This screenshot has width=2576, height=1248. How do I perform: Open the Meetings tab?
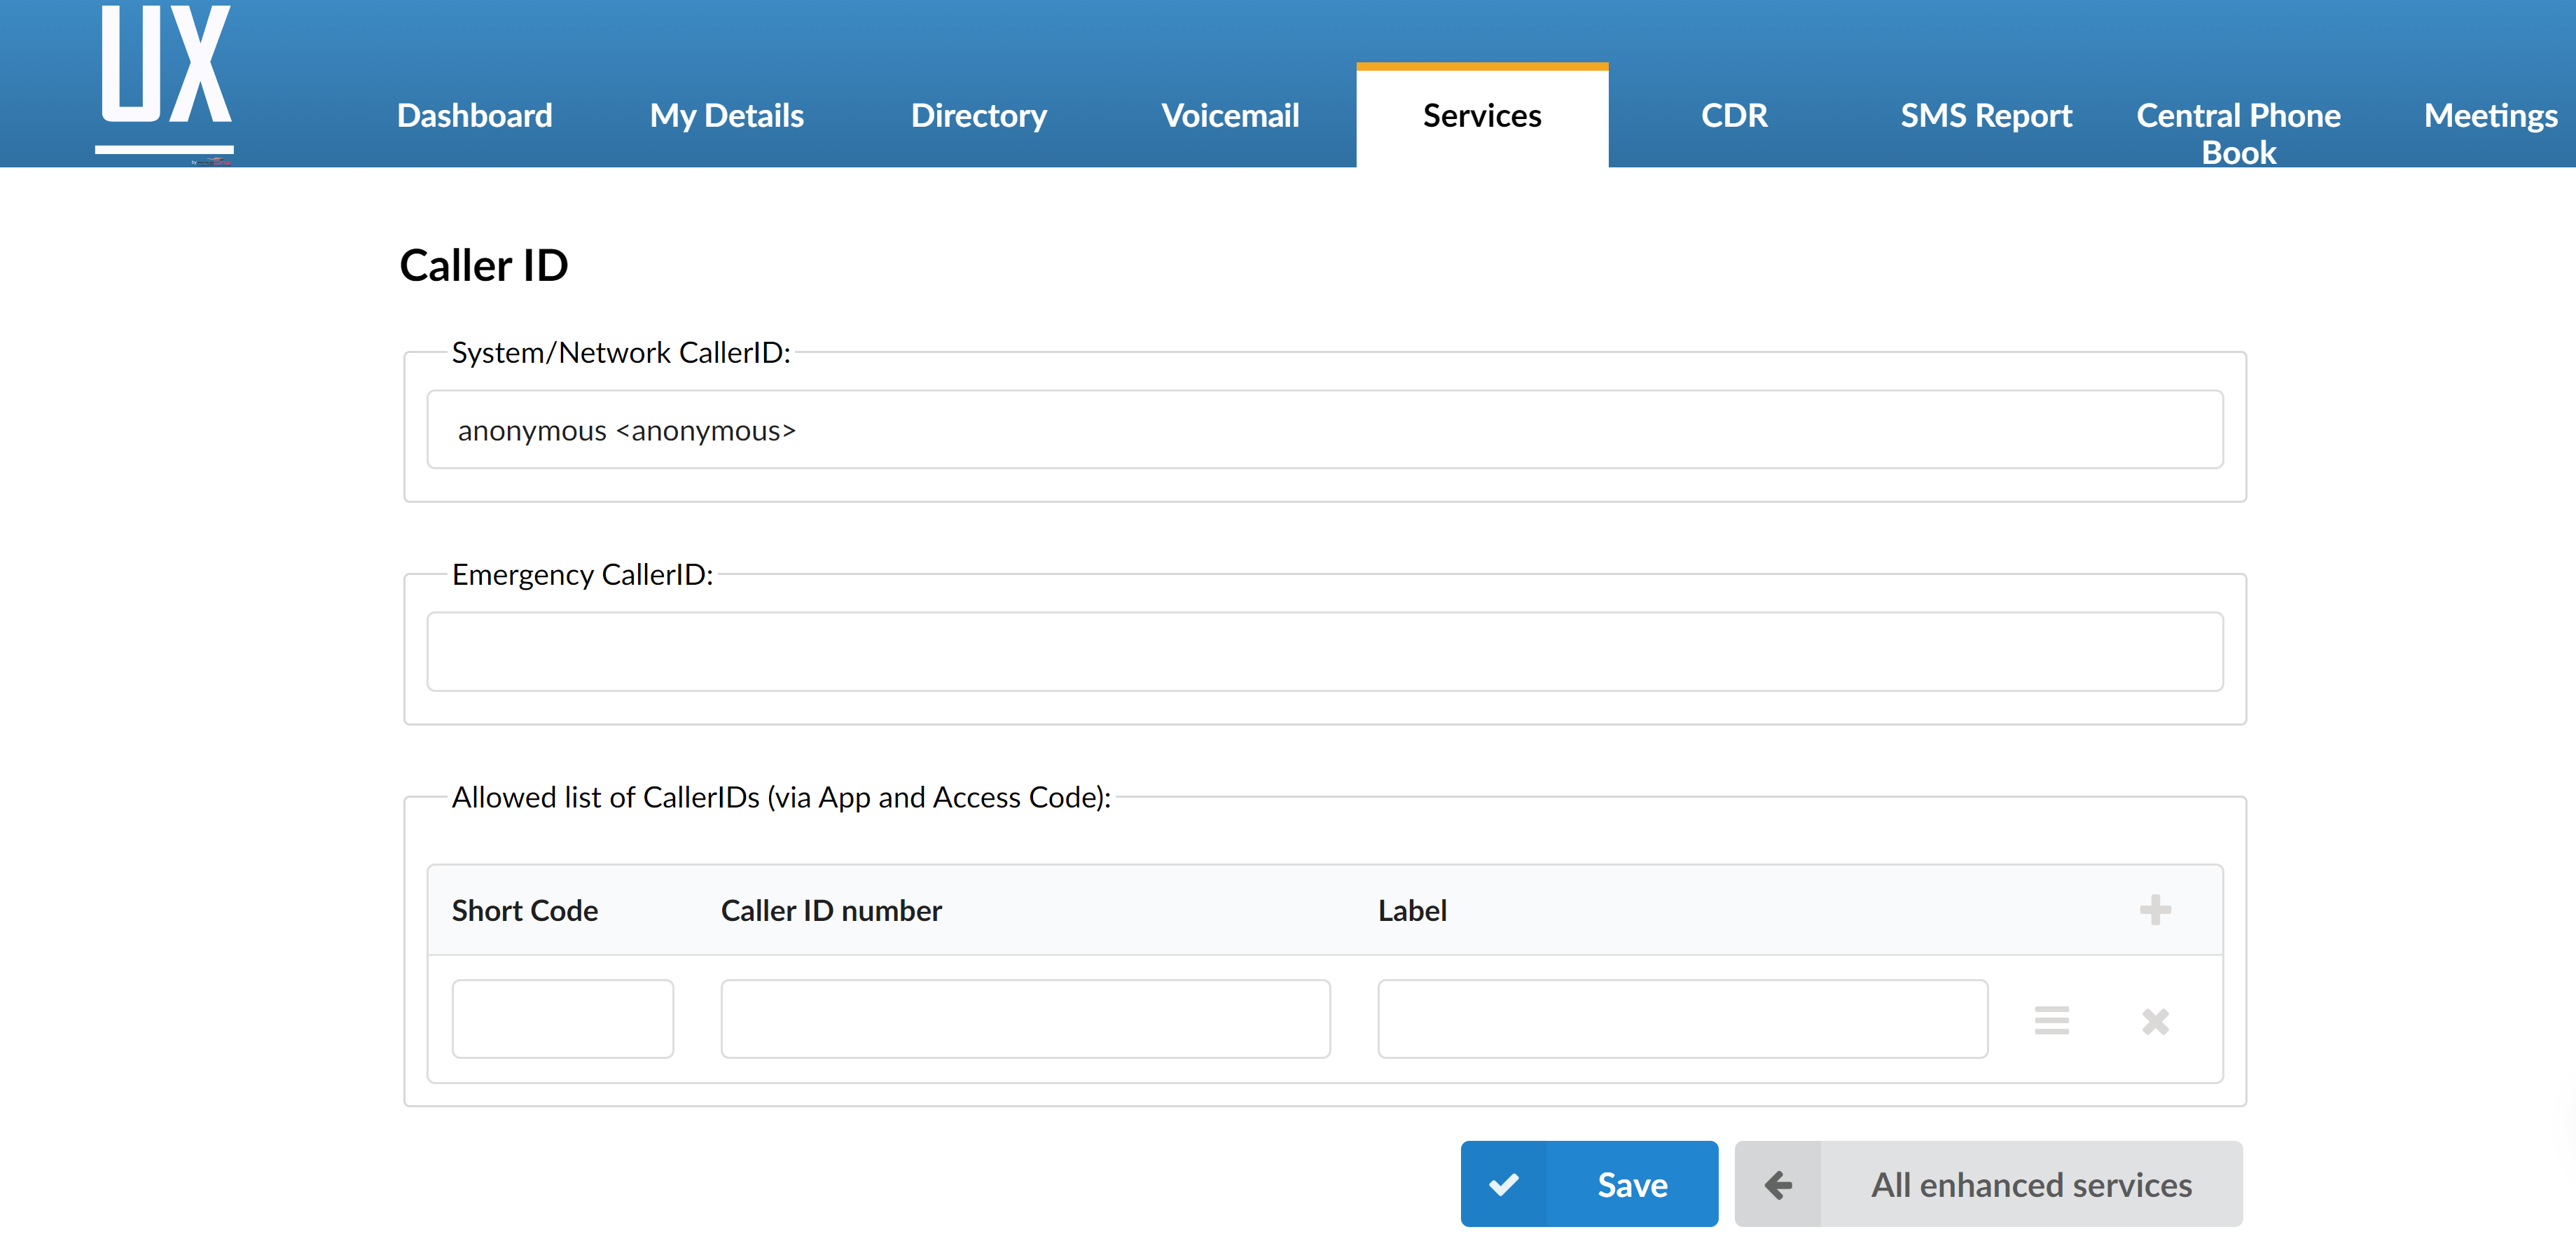point(2490,116)
